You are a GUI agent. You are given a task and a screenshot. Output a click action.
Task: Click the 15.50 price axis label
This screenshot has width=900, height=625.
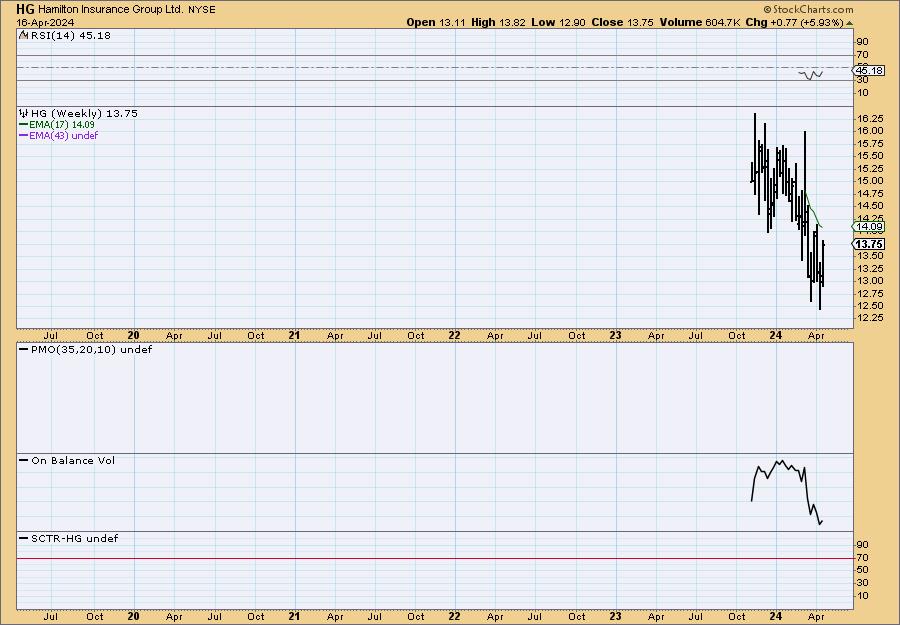coord(870,156)
